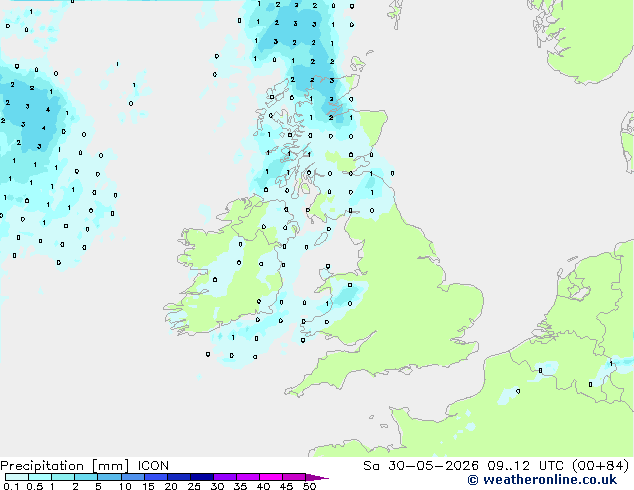Pick the palest legend swatch for 0.1–0.5 mm

click(x=17, y=477)
